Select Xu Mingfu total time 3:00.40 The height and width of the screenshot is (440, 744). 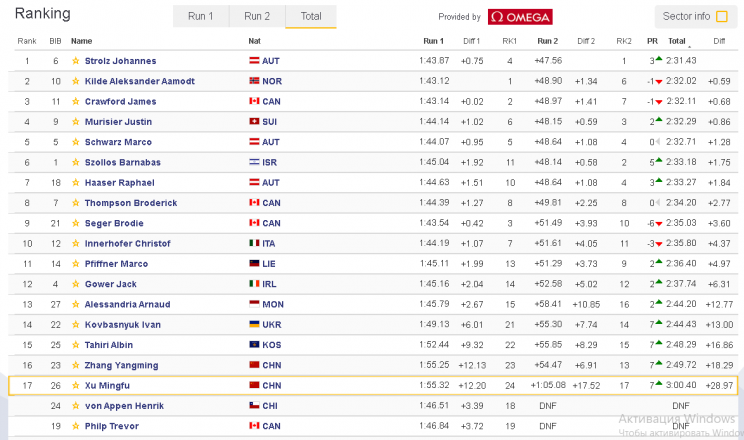click(x=681, y=385)
